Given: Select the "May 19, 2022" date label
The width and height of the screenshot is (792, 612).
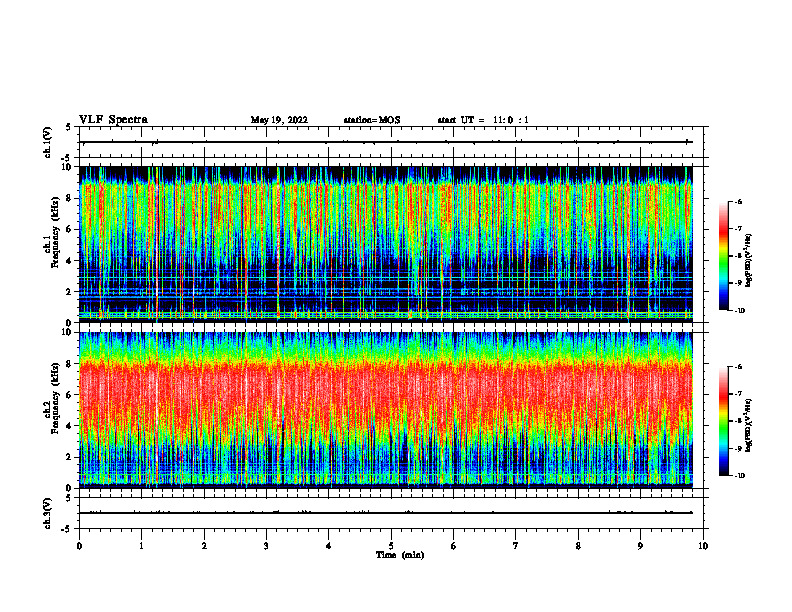Looking at the screenshot, I should (x=279, y=120).
